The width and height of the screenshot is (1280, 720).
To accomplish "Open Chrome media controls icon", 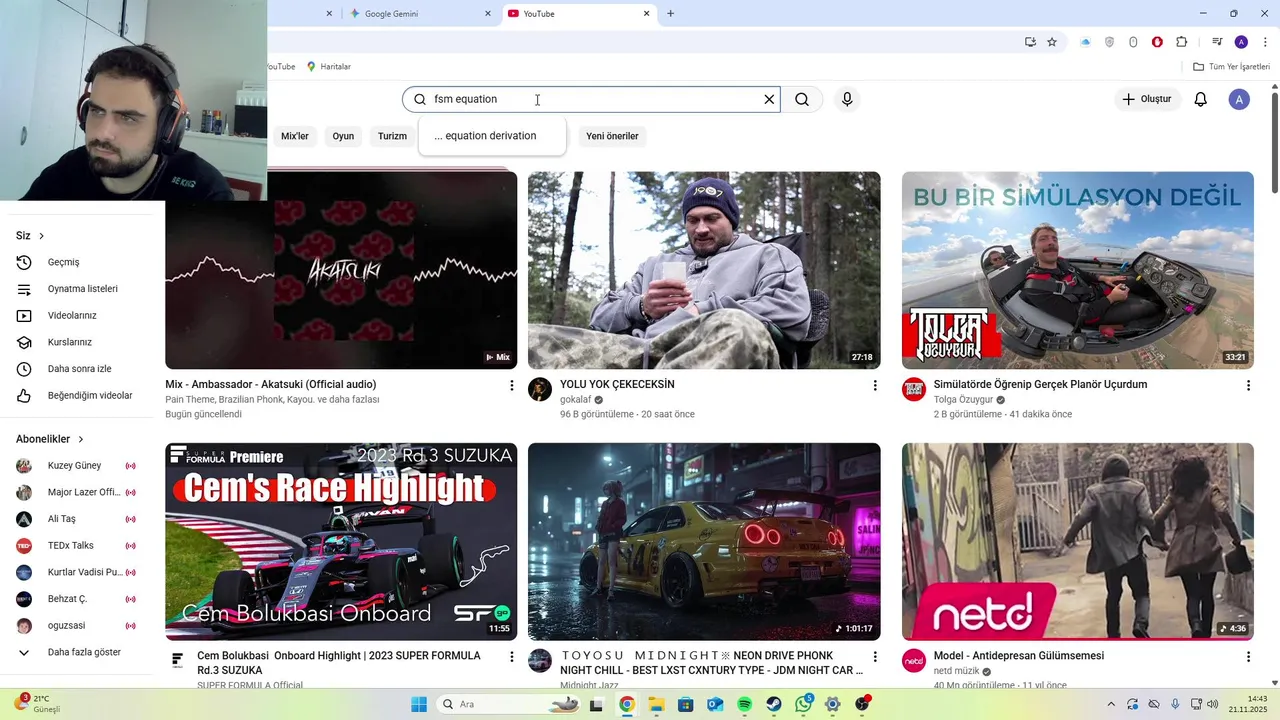I will click(x=1217, y=42).
